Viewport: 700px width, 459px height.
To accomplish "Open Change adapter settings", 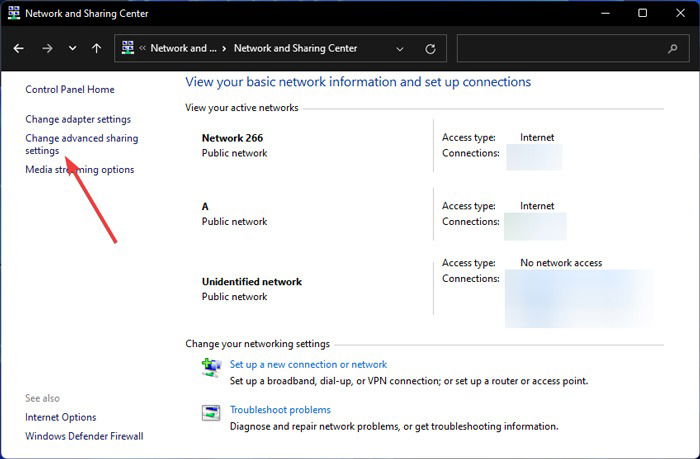I will coord(78,119).
